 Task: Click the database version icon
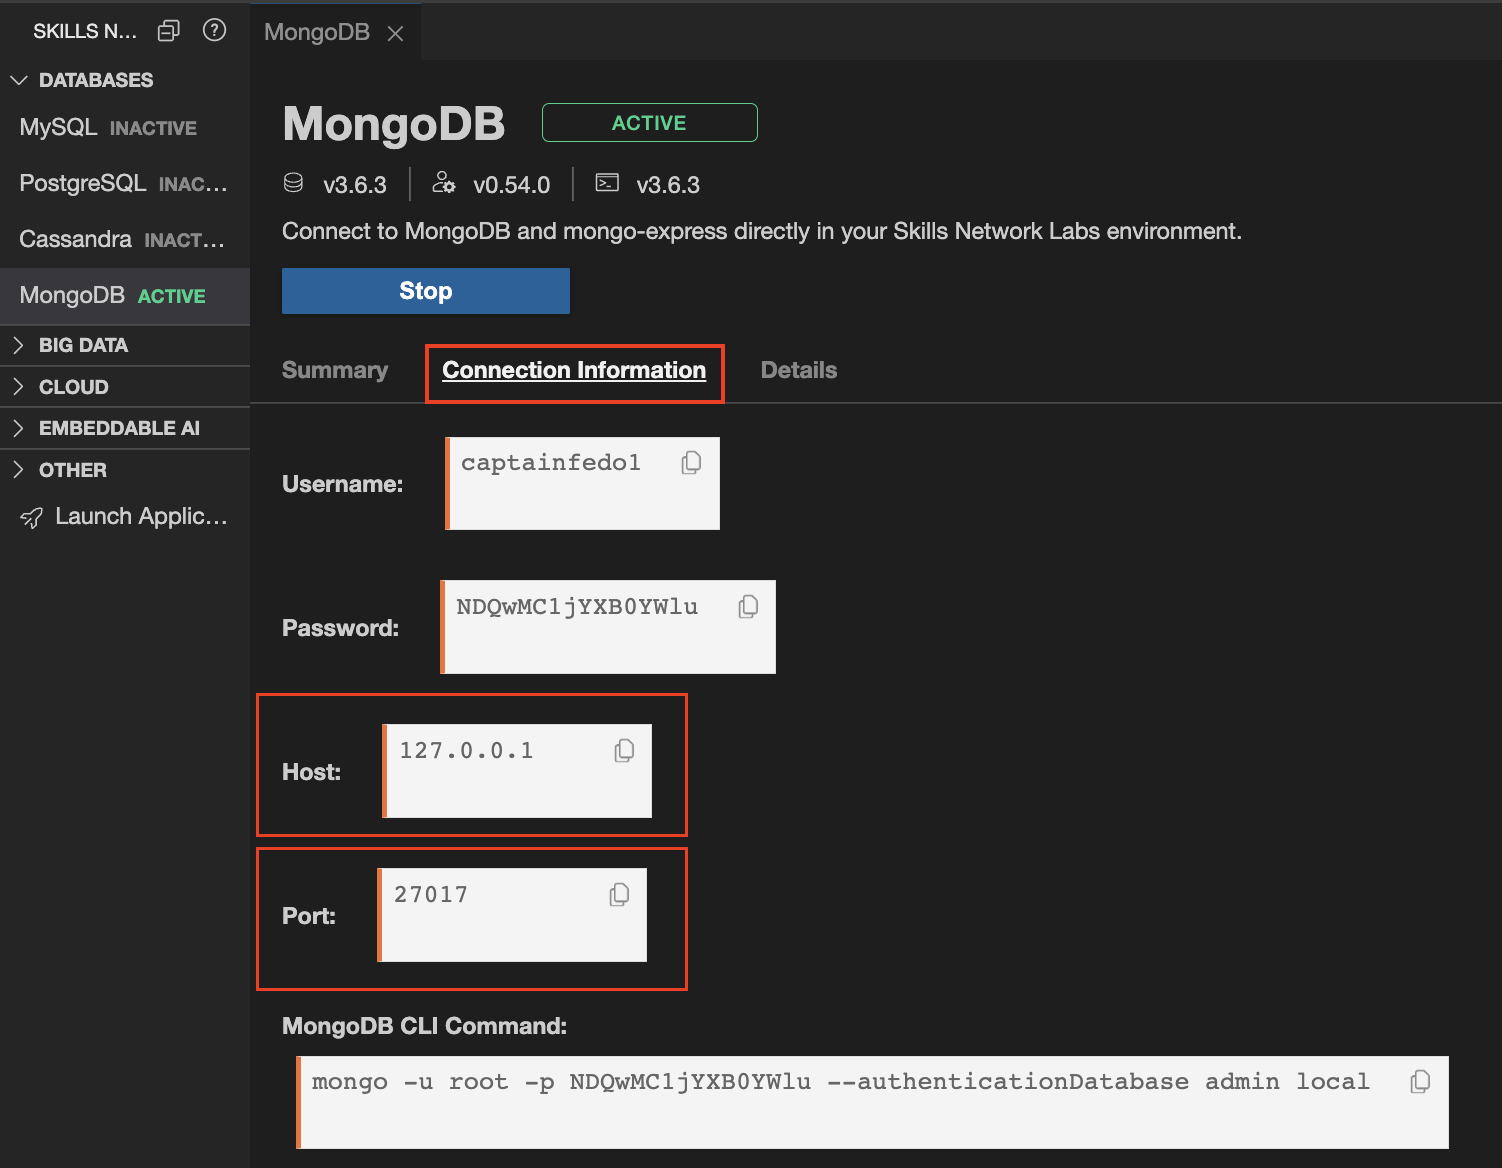(x=293, y=183)
